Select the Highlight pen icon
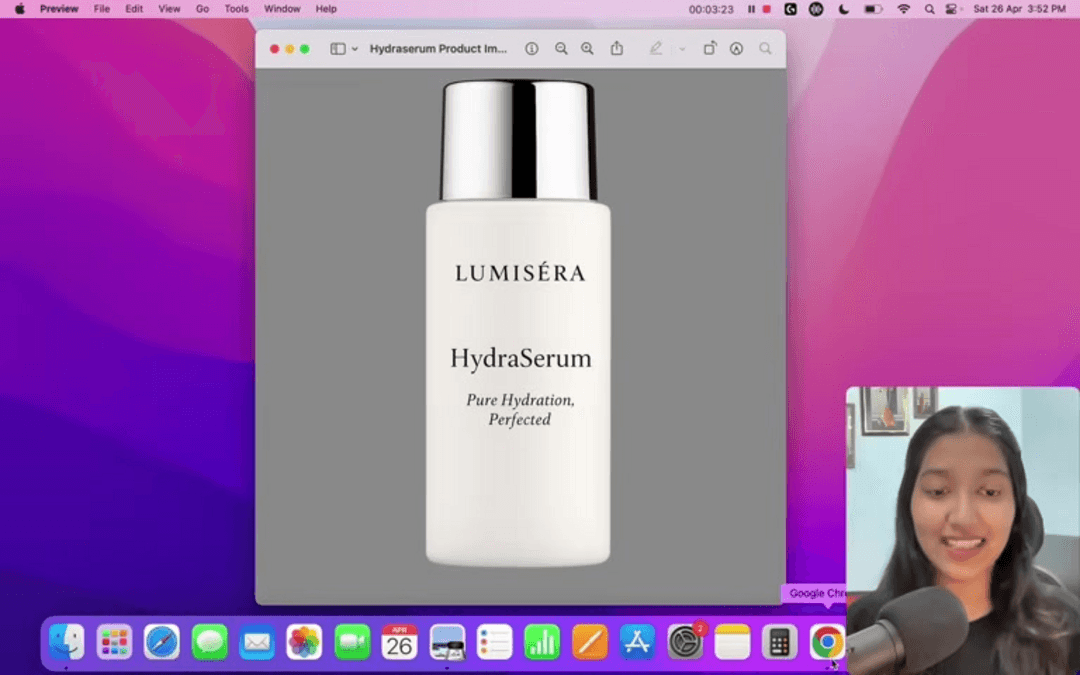 click(656, 49)
